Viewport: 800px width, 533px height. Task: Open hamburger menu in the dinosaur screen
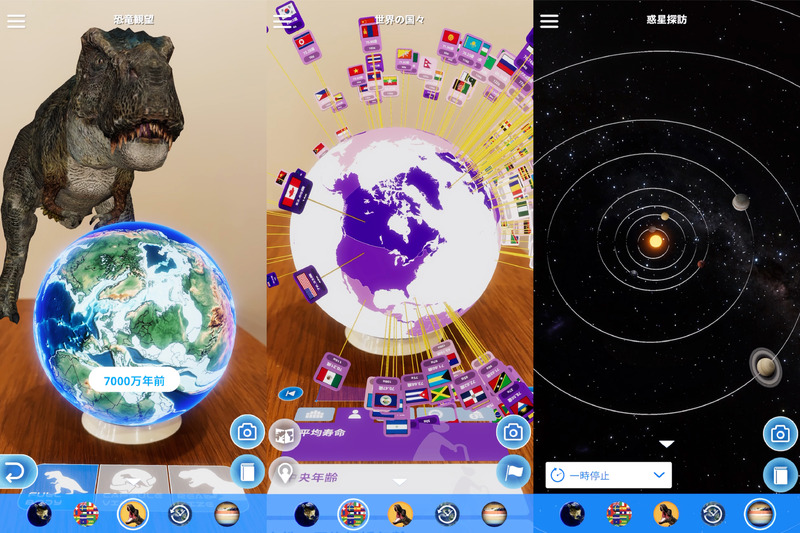pos(16,21)
